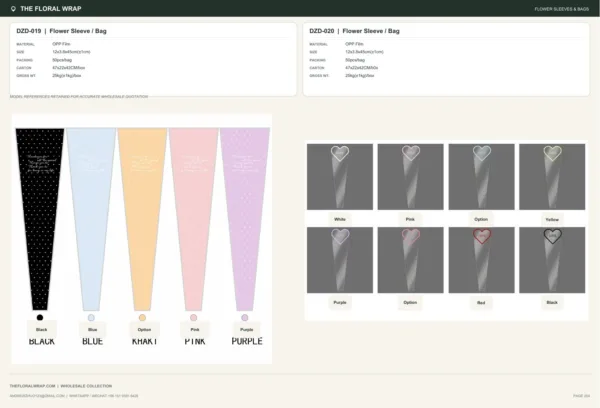
Task: Click the Black label under heart sleeve photo
Action: coord(552,302)
